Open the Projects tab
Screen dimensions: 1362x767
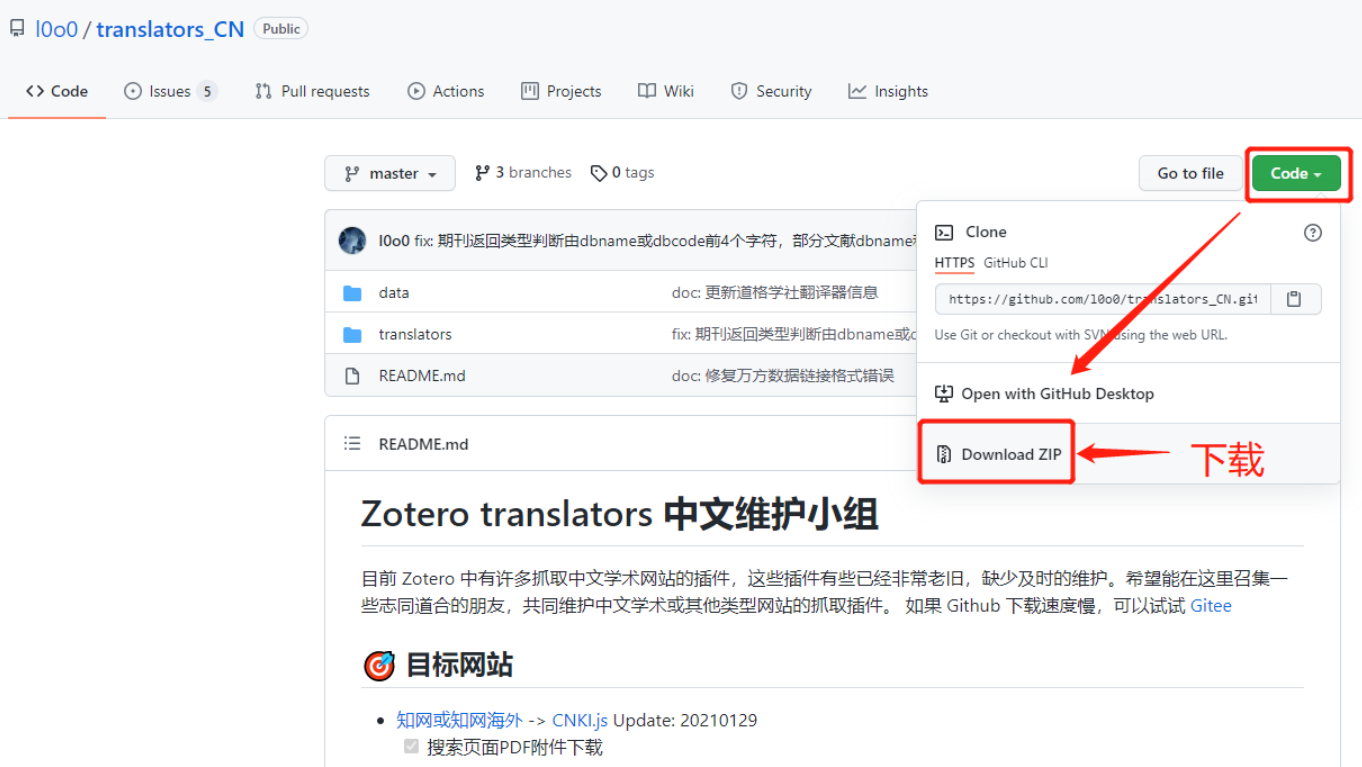click(561, 91)
